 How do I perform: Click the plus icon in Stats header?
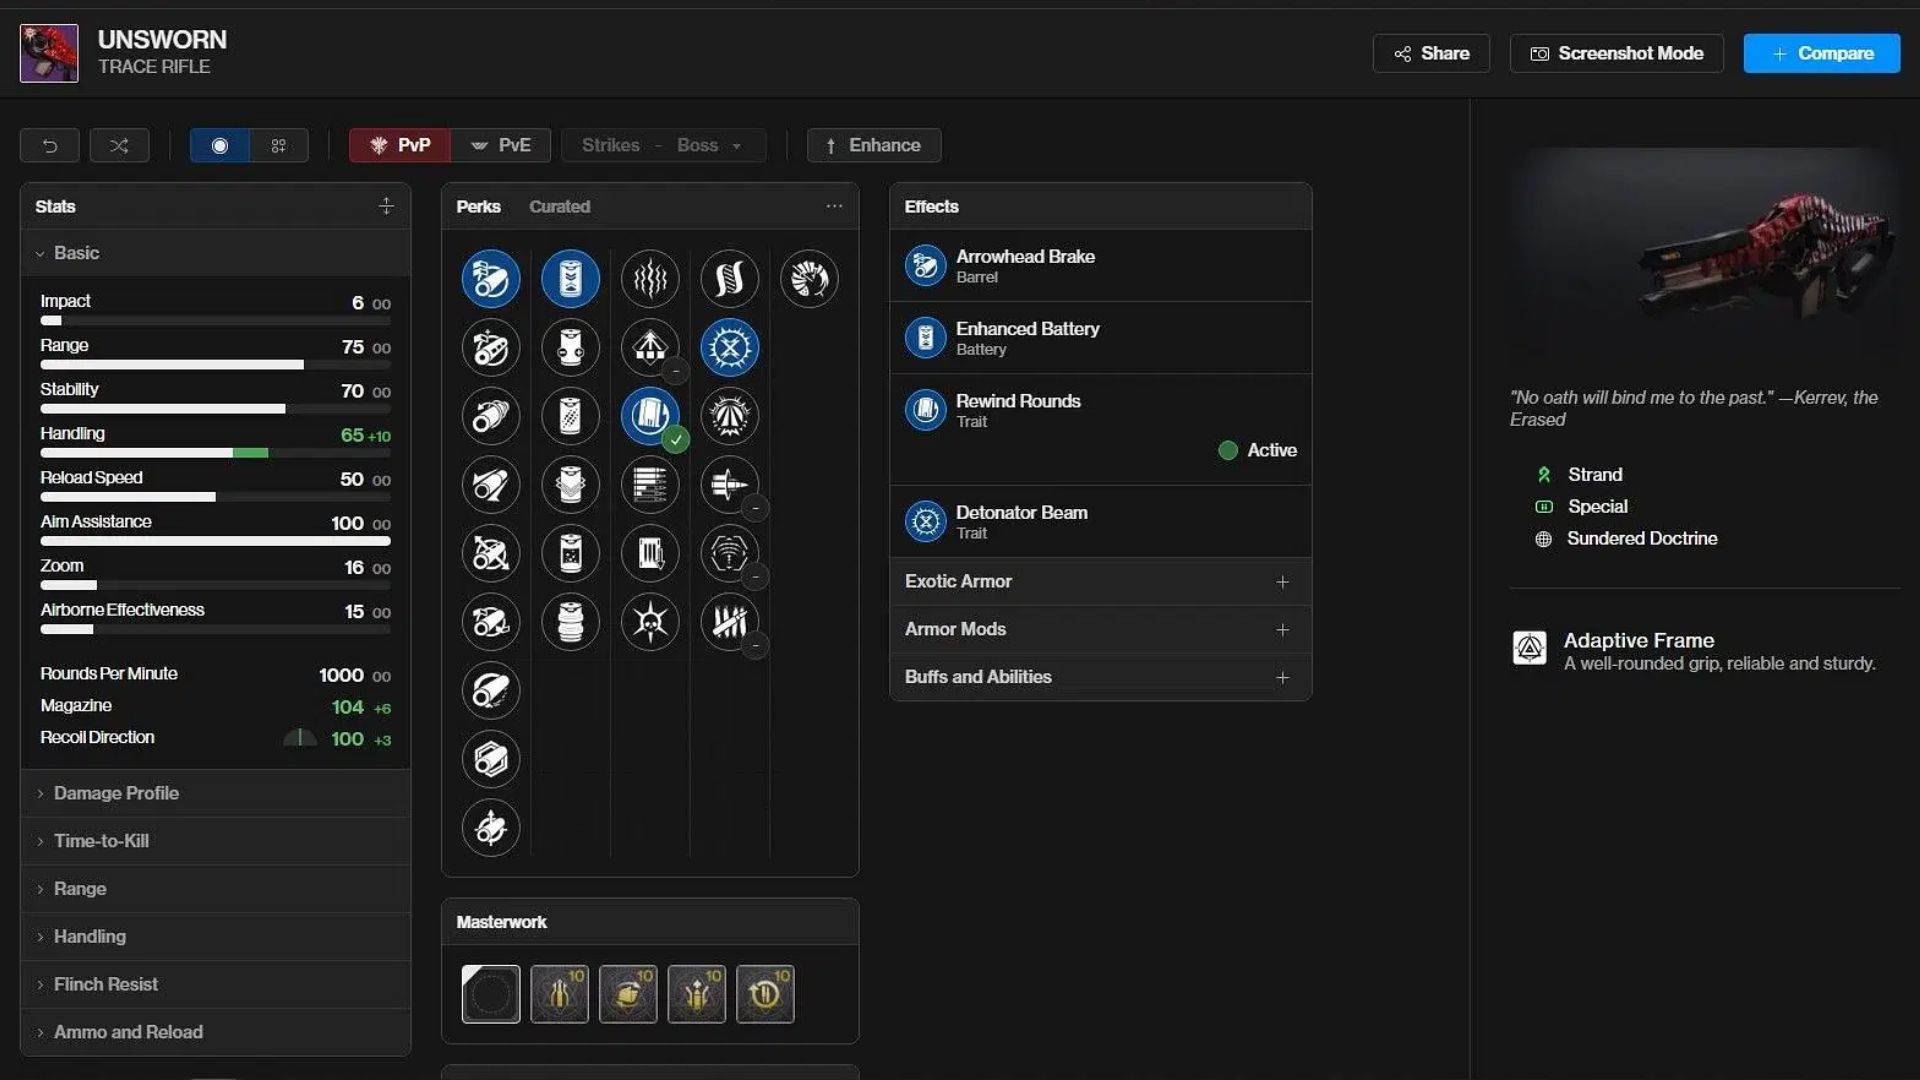coord(386,206)
